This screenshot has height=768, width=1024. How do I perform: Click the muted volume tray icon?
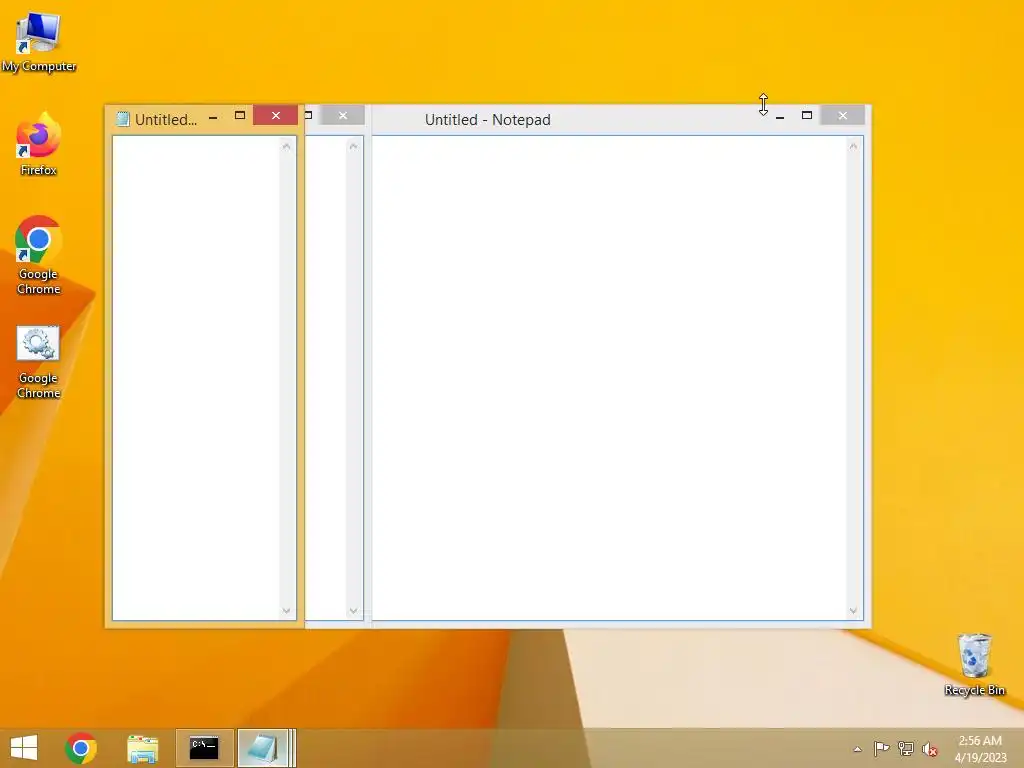[x=930, y=749]
